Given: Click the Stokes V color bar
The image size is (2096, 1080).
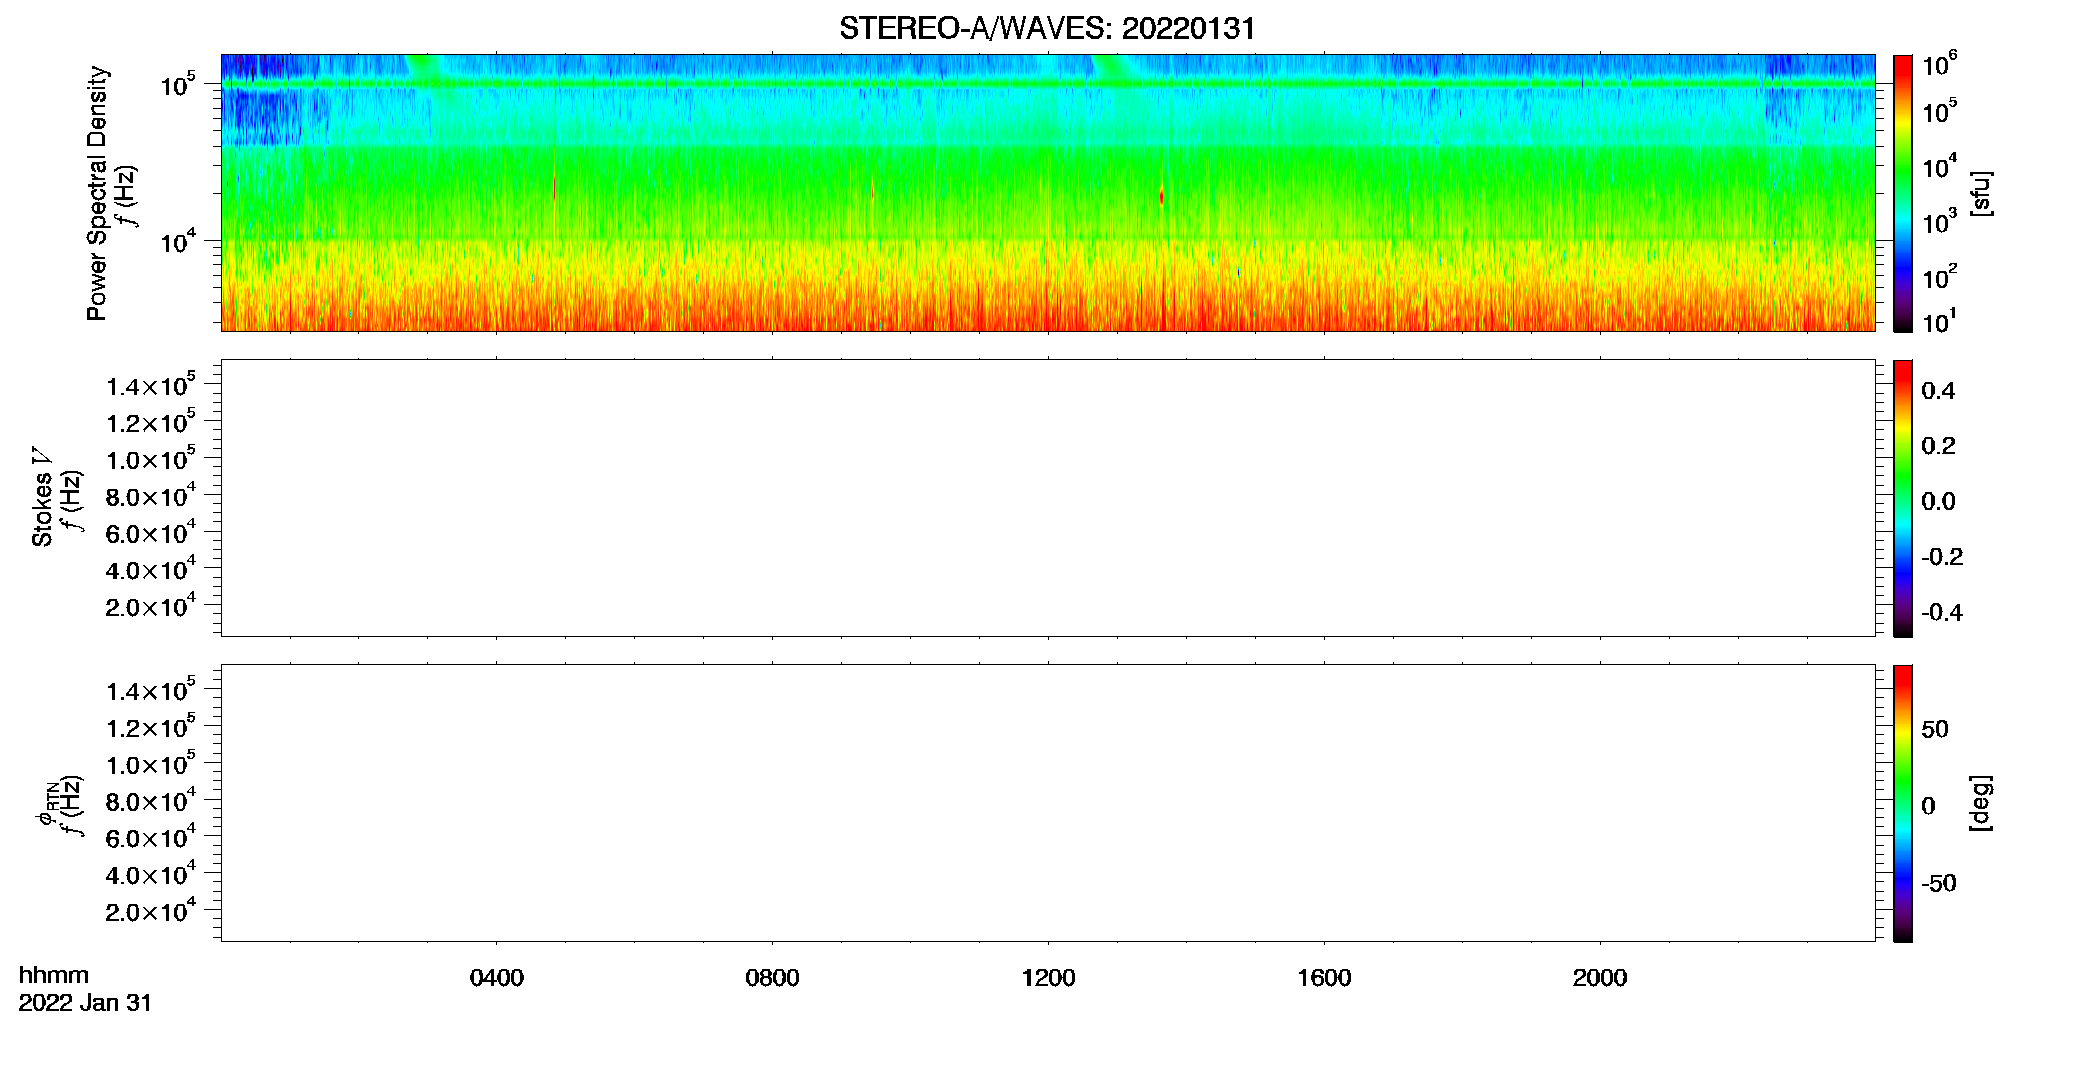Looking at the screenshot, I should (1903, 498).
